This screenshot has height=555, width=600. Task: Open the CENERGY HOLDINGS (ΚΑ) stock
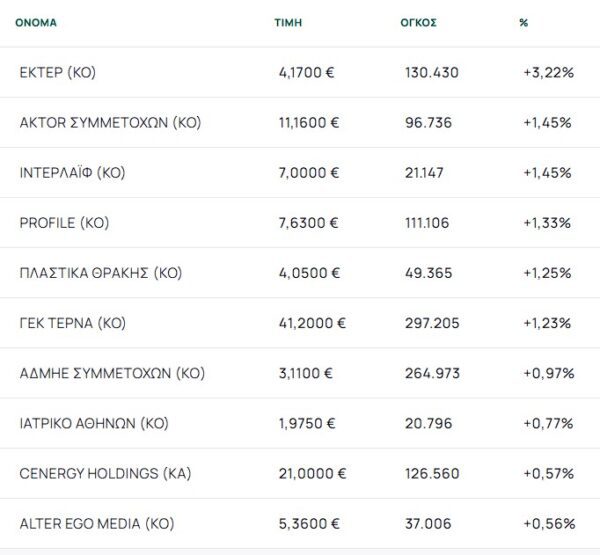click(105, 473)
